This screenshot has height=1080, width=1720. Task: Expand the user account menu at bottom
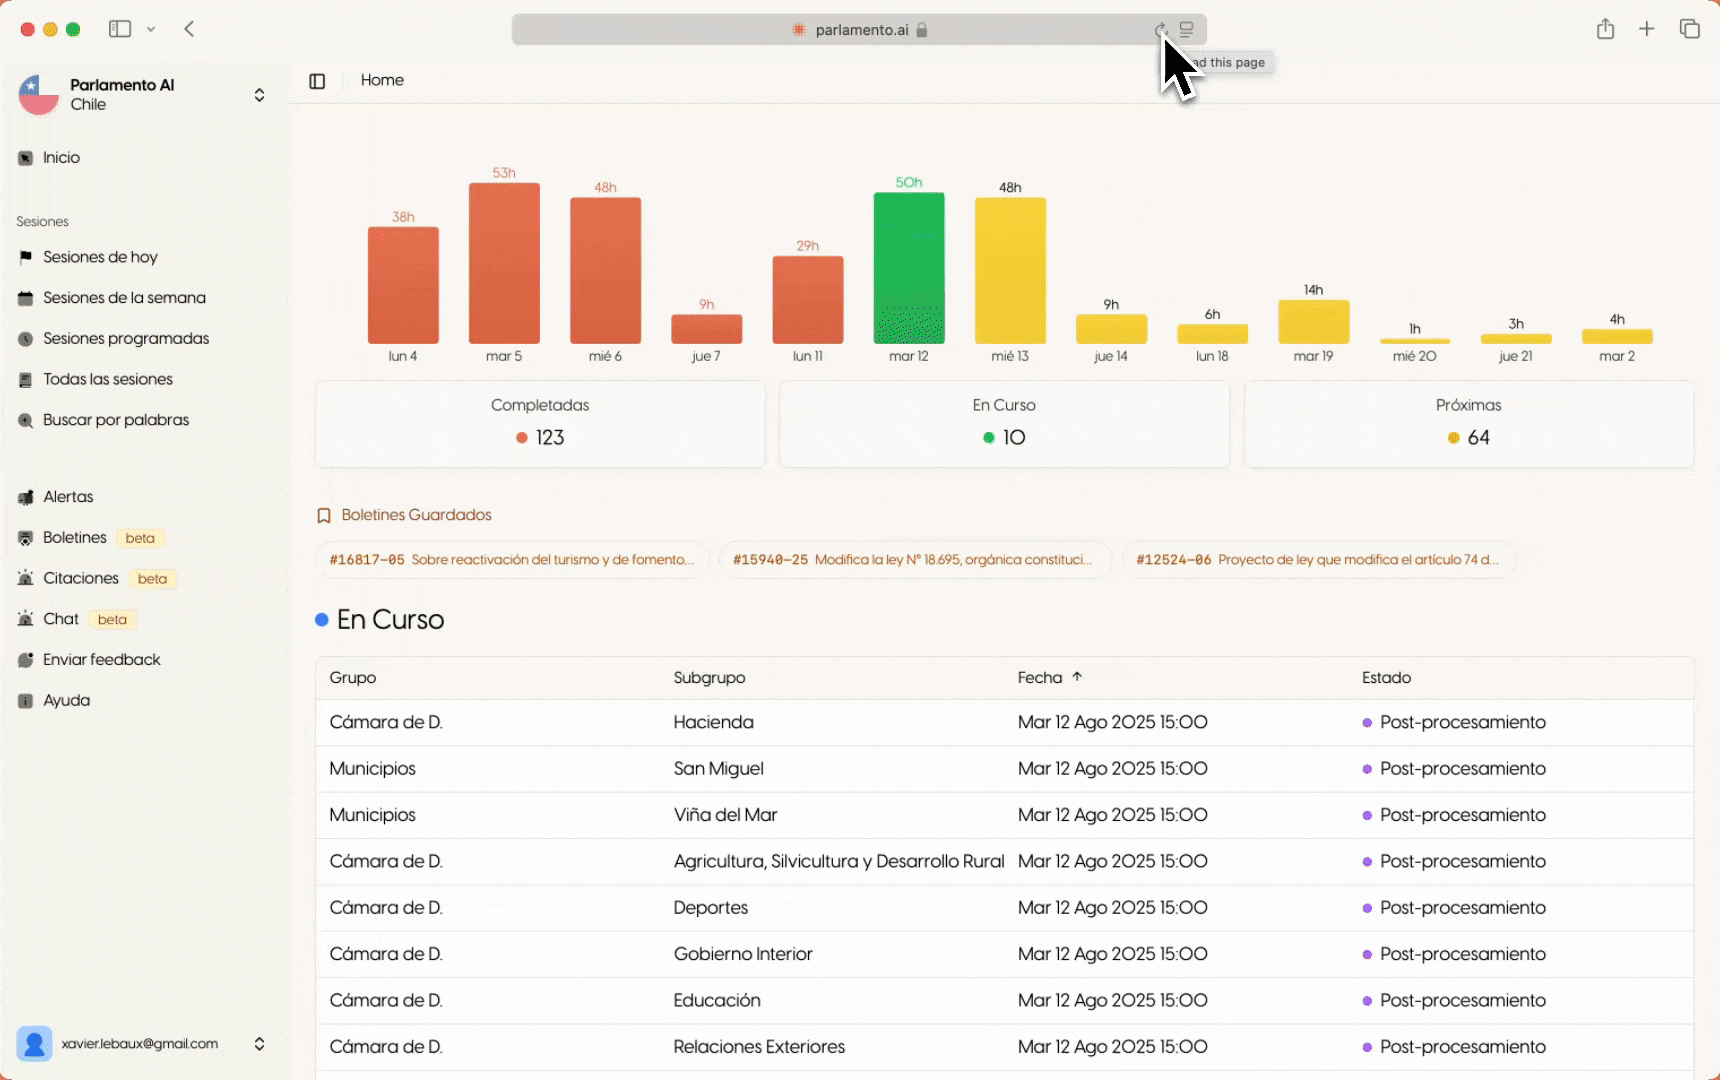(x=259, y=1044)
